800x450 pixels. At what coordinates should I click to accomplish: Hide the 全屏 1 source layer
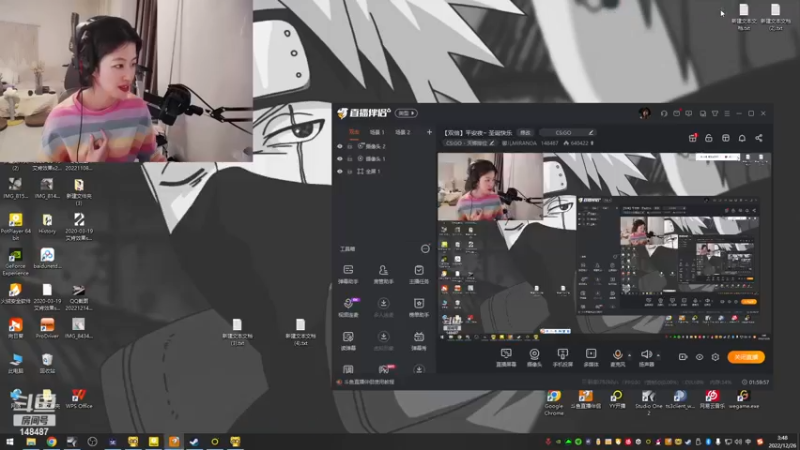coord(340,171)
